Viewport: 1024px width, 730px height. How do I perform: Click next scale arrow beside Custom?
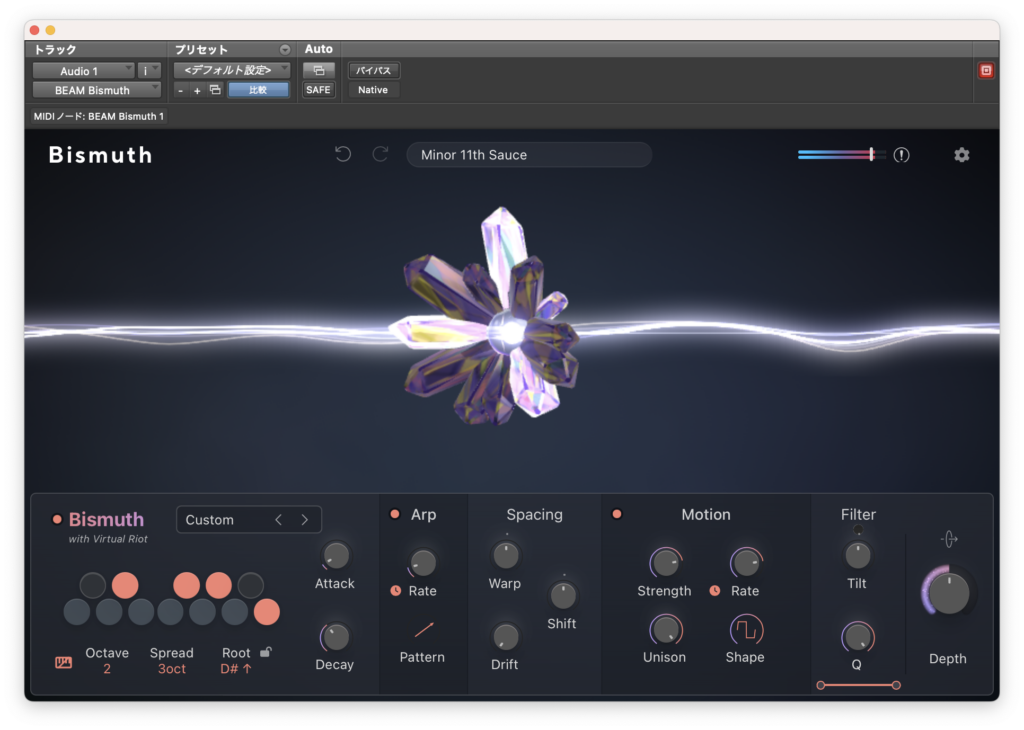(304, 520)
